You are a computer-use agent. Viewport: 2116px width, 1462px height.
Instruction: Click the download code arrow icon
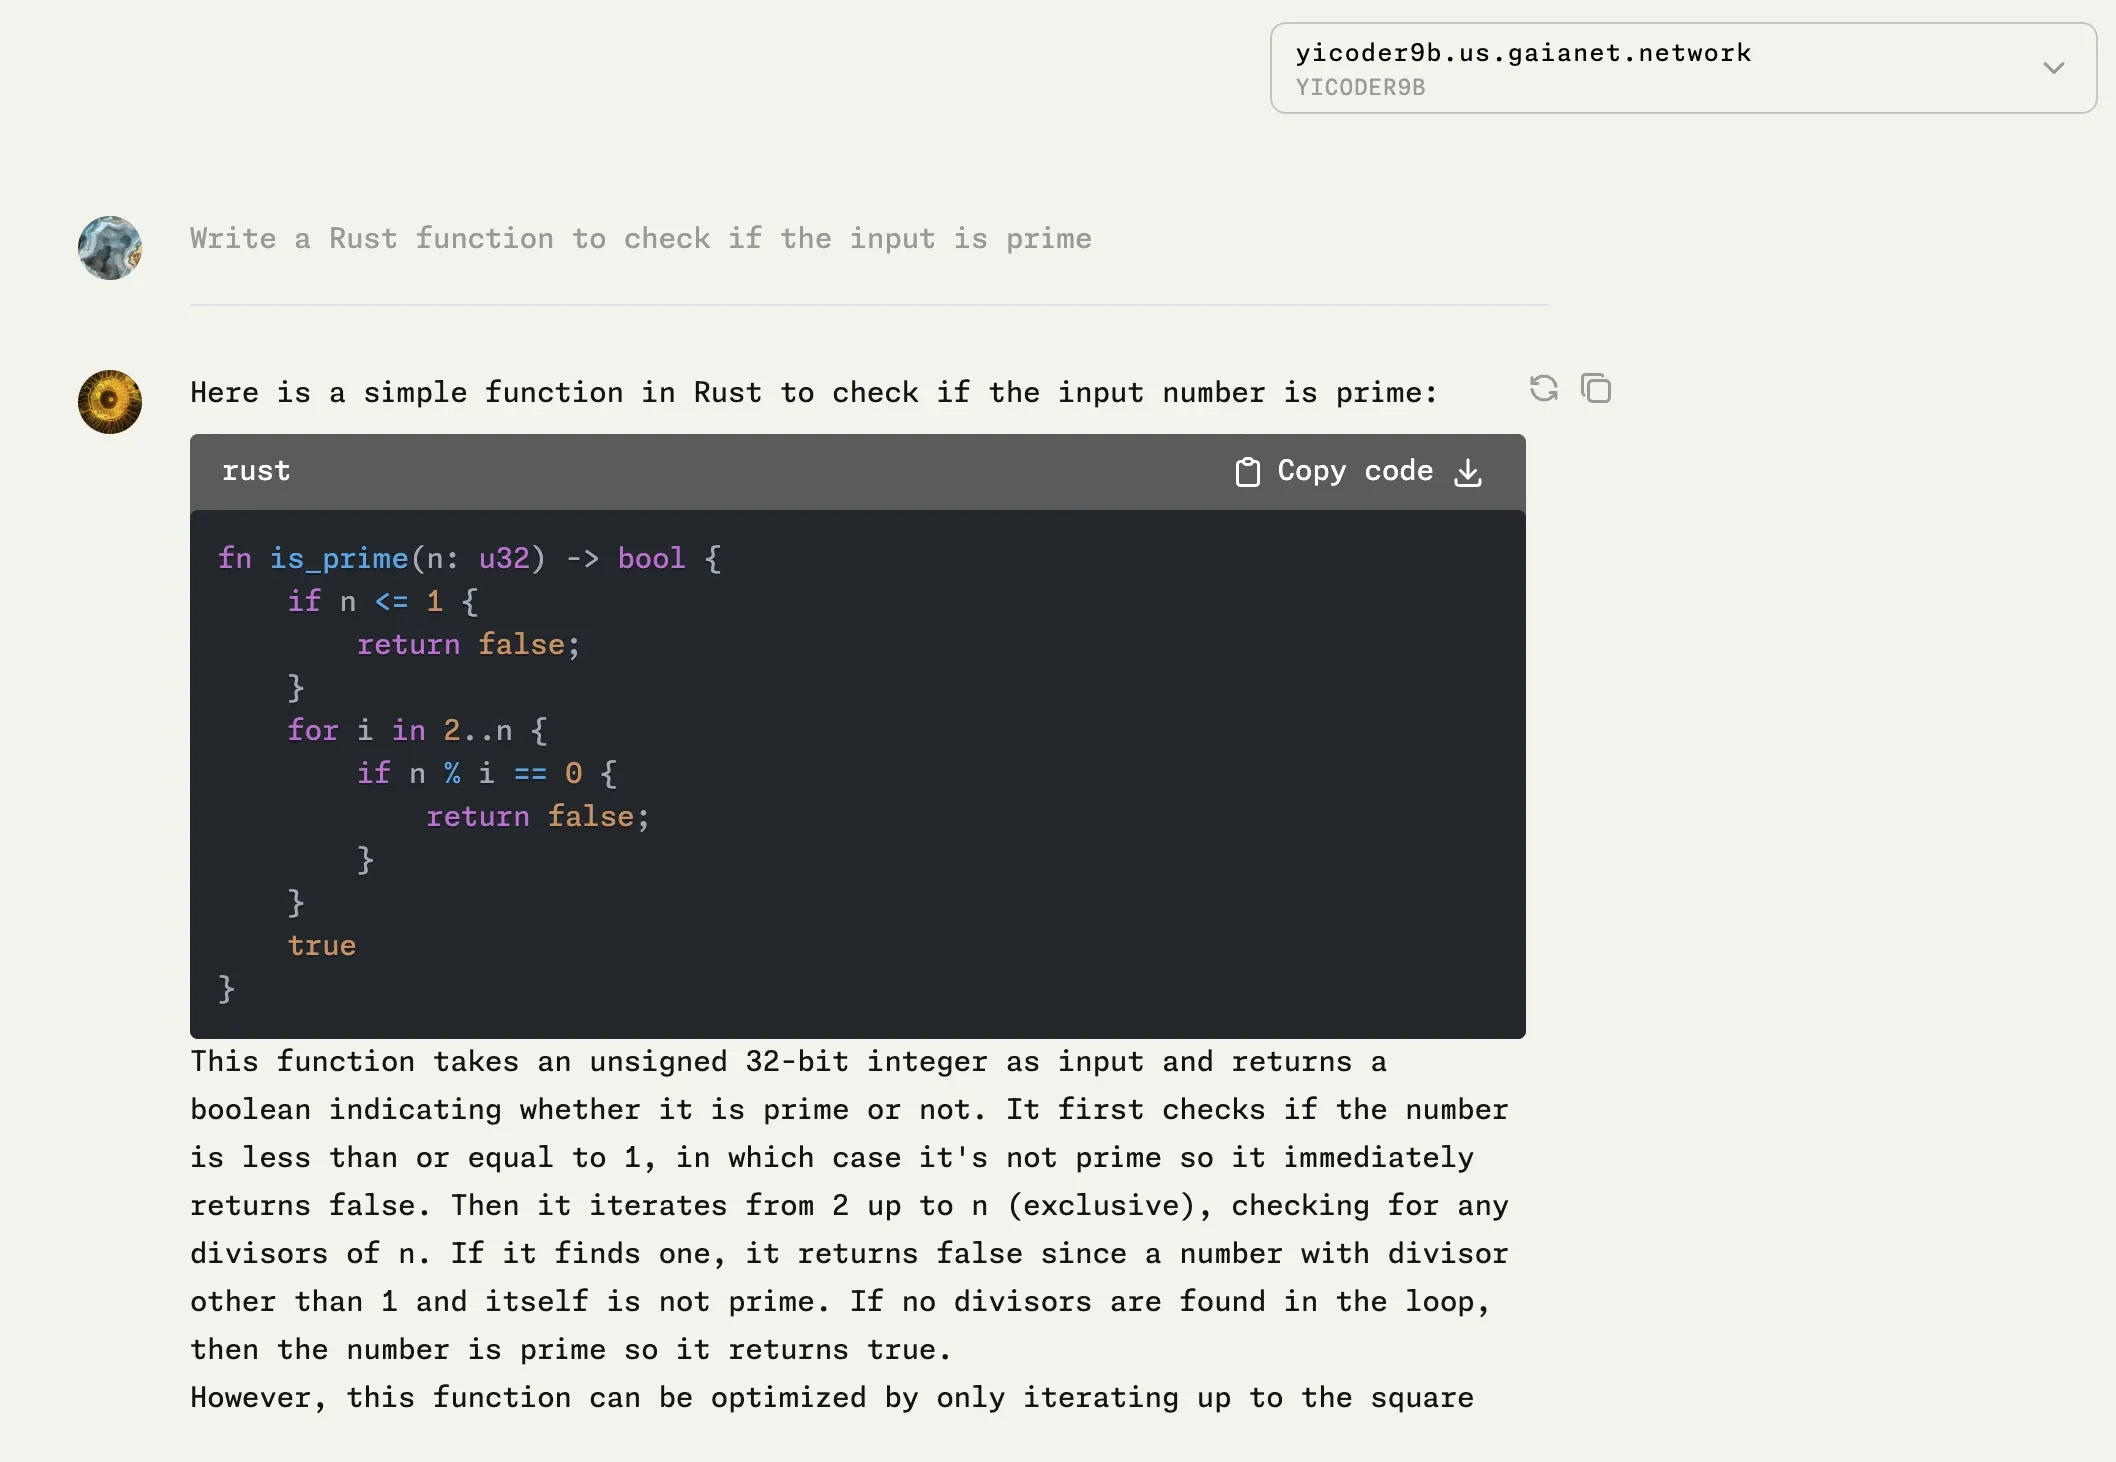point(1468,472)
